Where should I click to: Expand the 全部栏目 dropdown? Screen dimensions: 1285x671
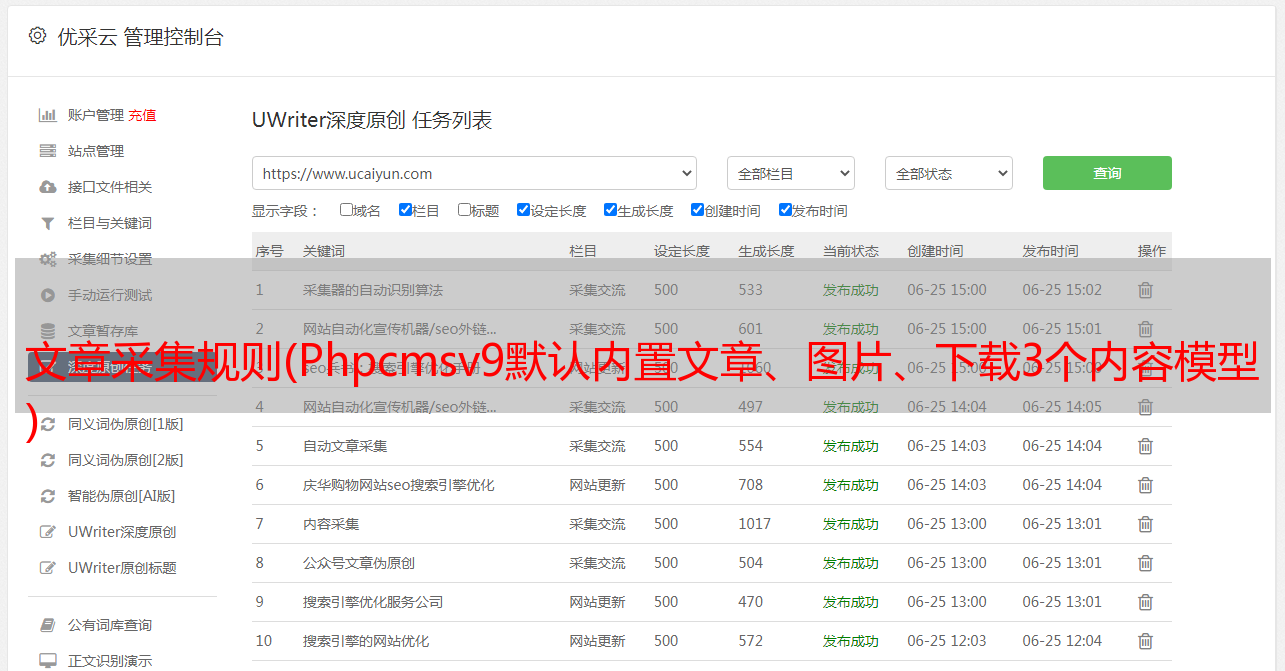tap(791, 173)
